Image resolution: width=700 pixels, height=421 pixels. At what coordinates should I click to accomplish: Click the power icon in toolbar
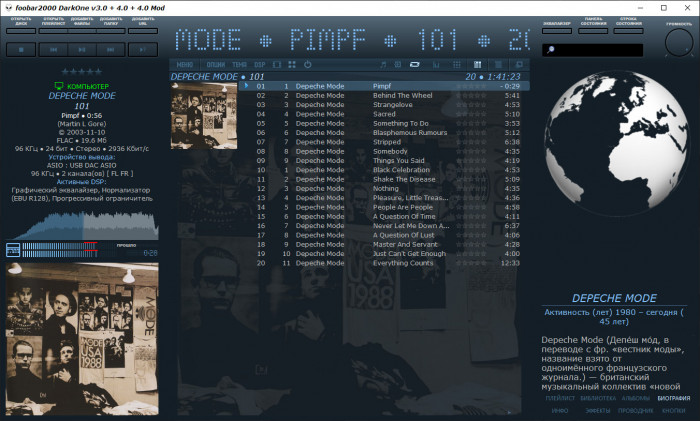coord(308,65)
